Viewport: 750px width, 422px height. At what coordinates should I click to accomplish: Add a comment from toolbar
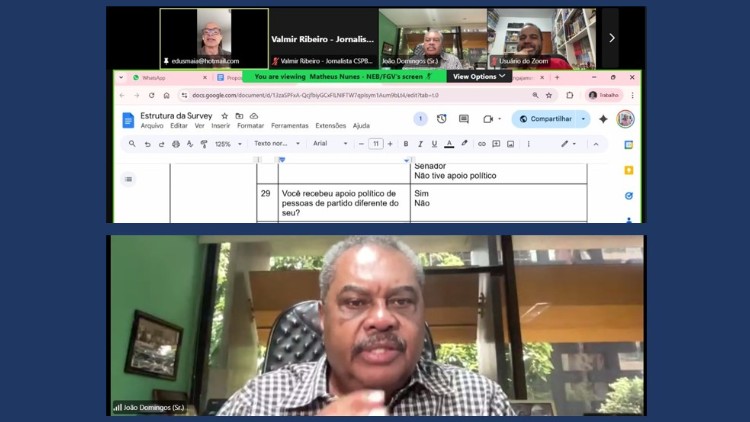click(x=496, y=144)
